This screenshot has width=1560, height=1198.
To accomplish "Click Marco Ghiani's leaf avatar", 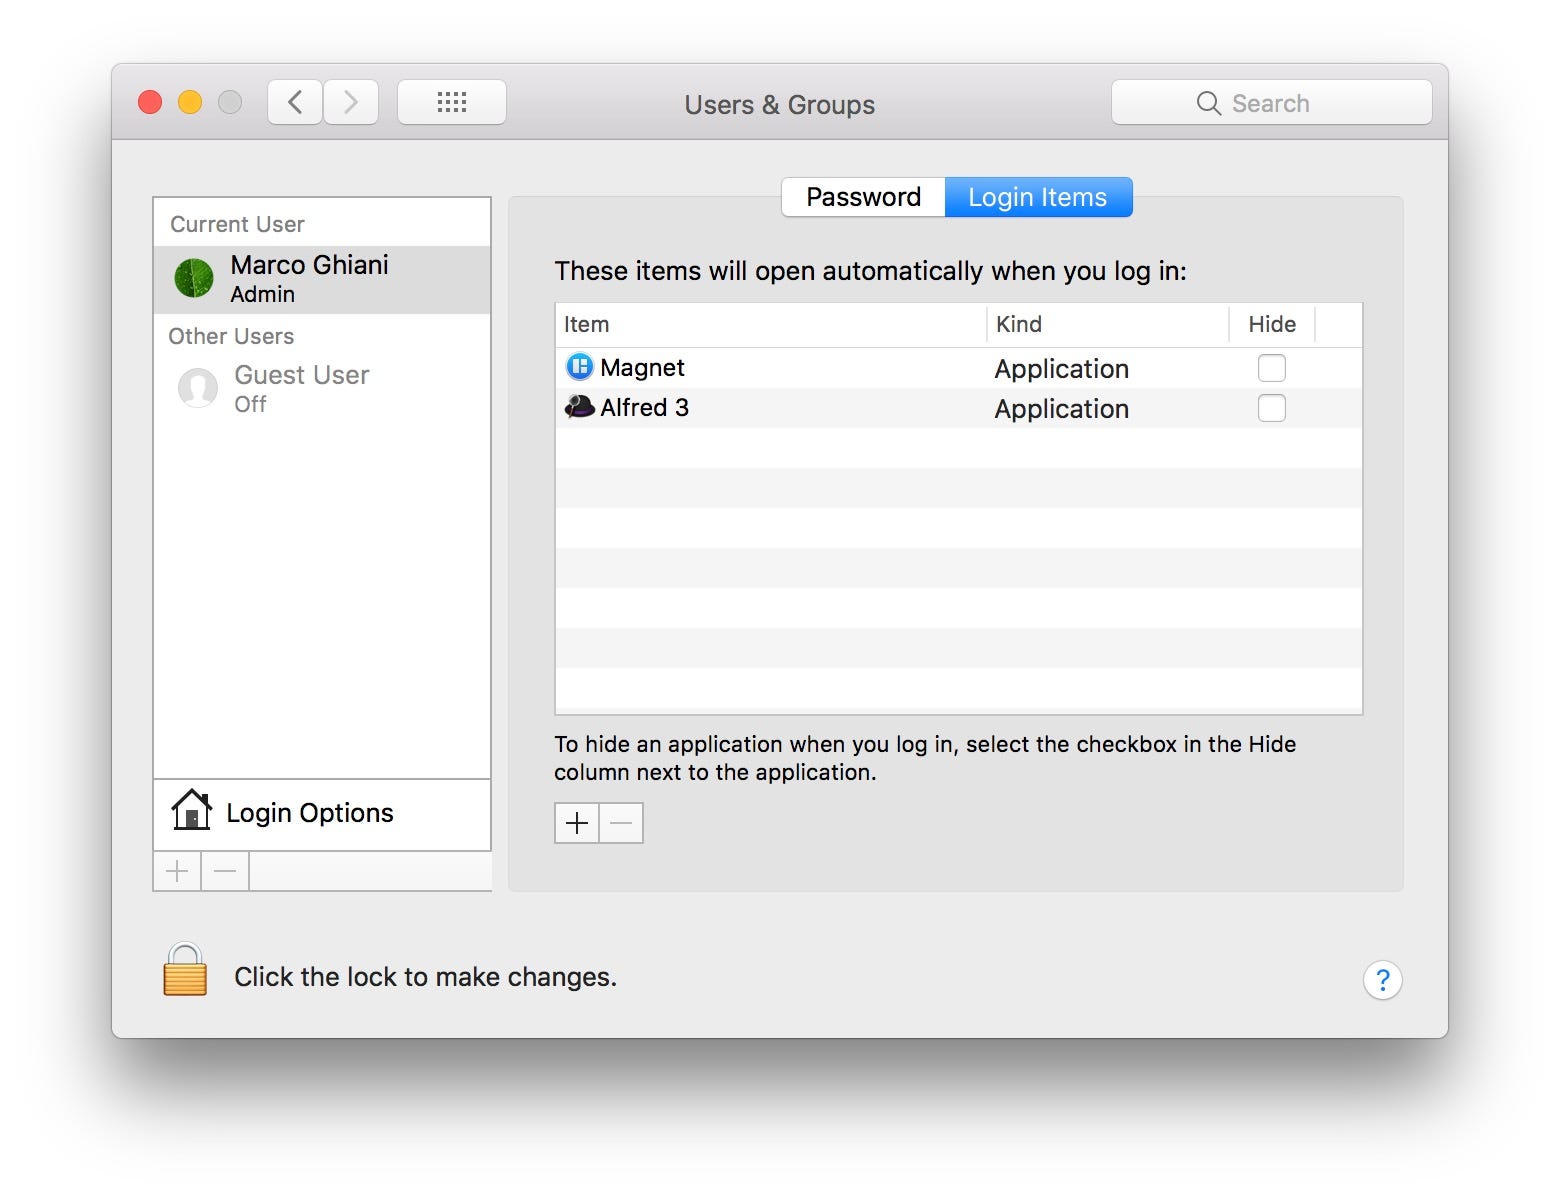I will pos(194,279).
